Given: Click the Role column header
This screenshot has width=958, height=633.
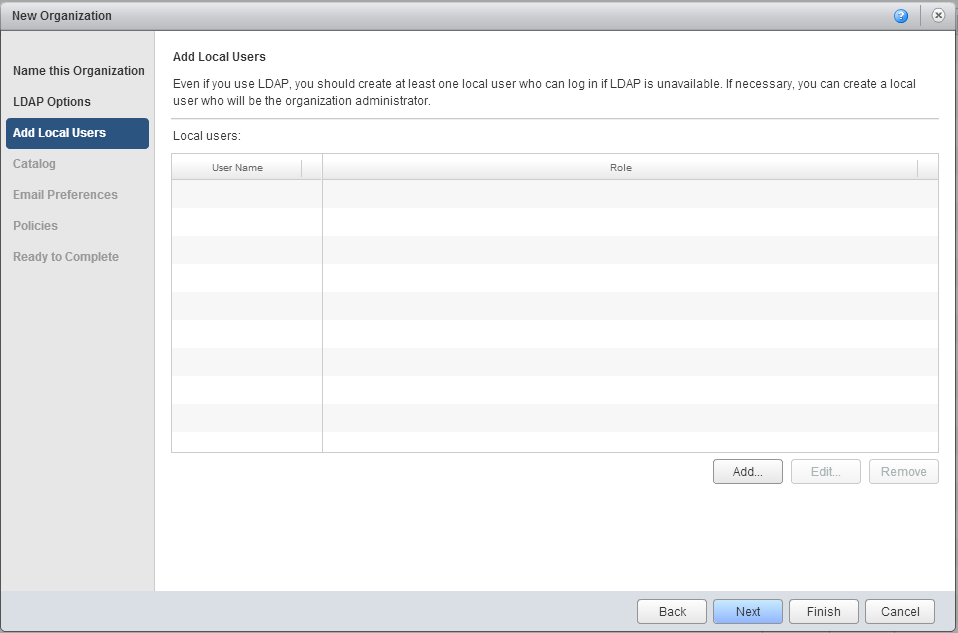Looking at the screenshot, I should [620, 168].
